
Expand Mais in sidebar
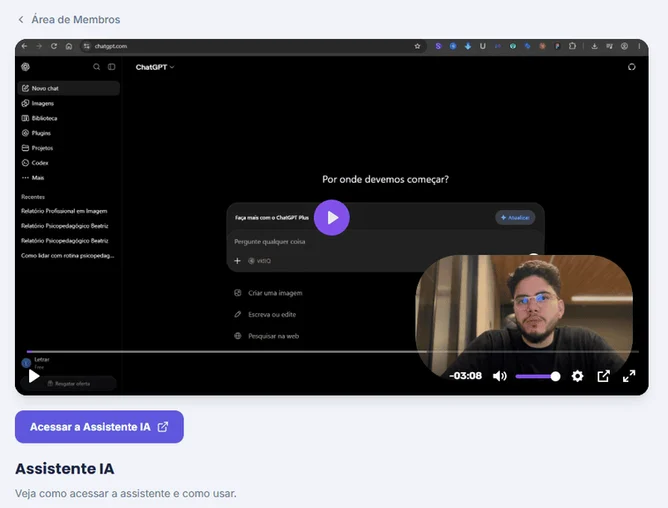tap(69, 178)
